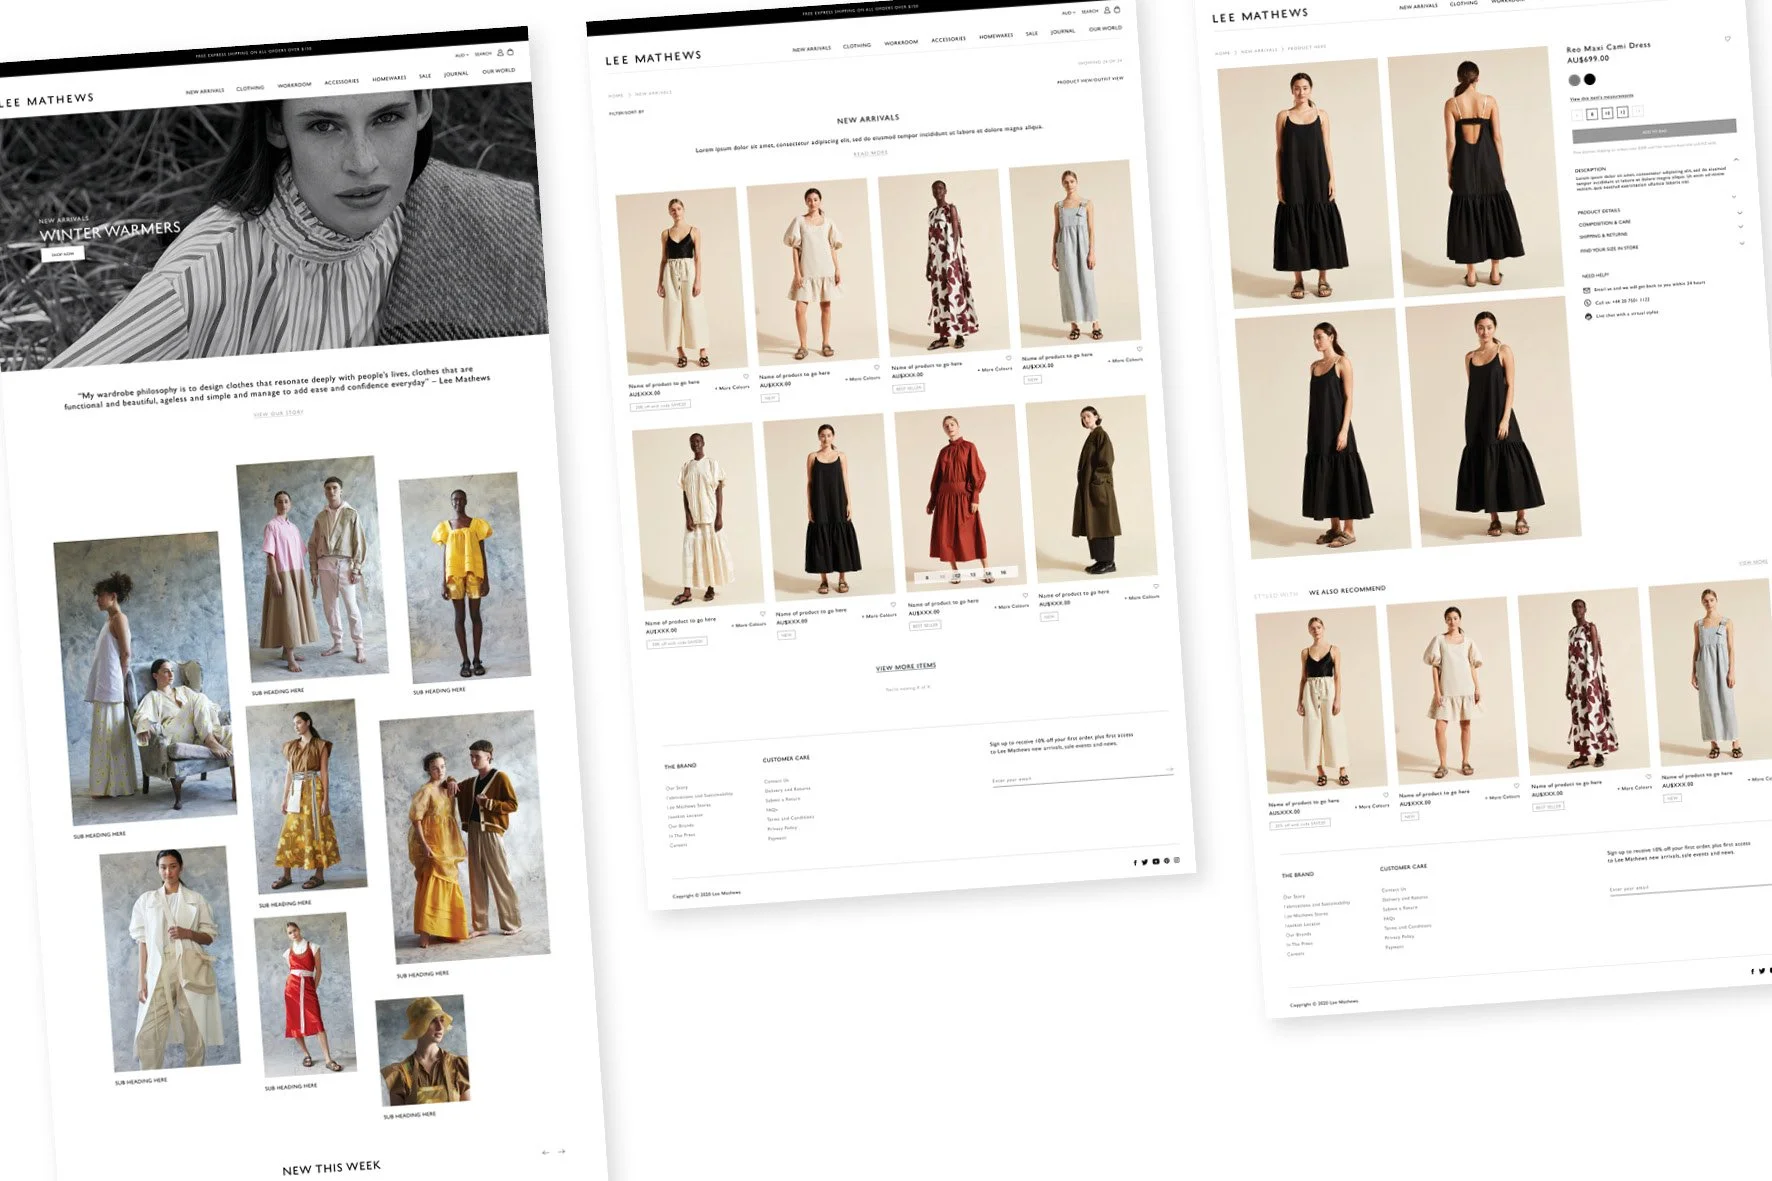Open Workroom menu on homepage mockup
This screenshot has height=1181, width=1772.
tap(294, 85)
